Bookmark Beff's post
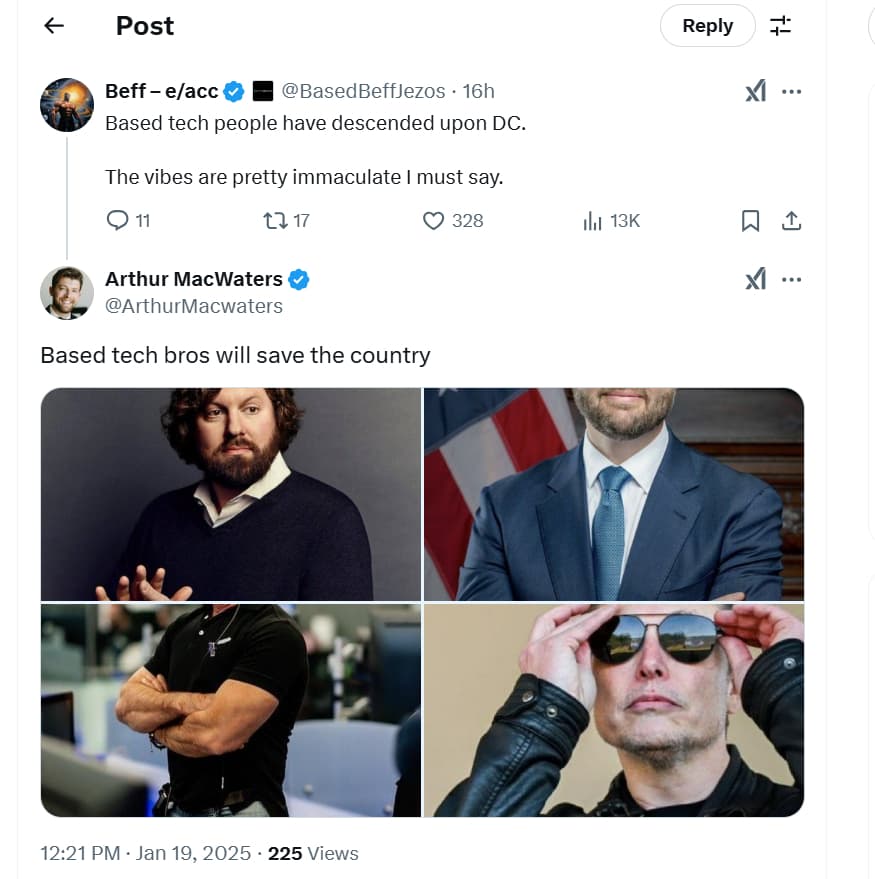875x879 pixels. pyautogui.click(x=750, y=220)
